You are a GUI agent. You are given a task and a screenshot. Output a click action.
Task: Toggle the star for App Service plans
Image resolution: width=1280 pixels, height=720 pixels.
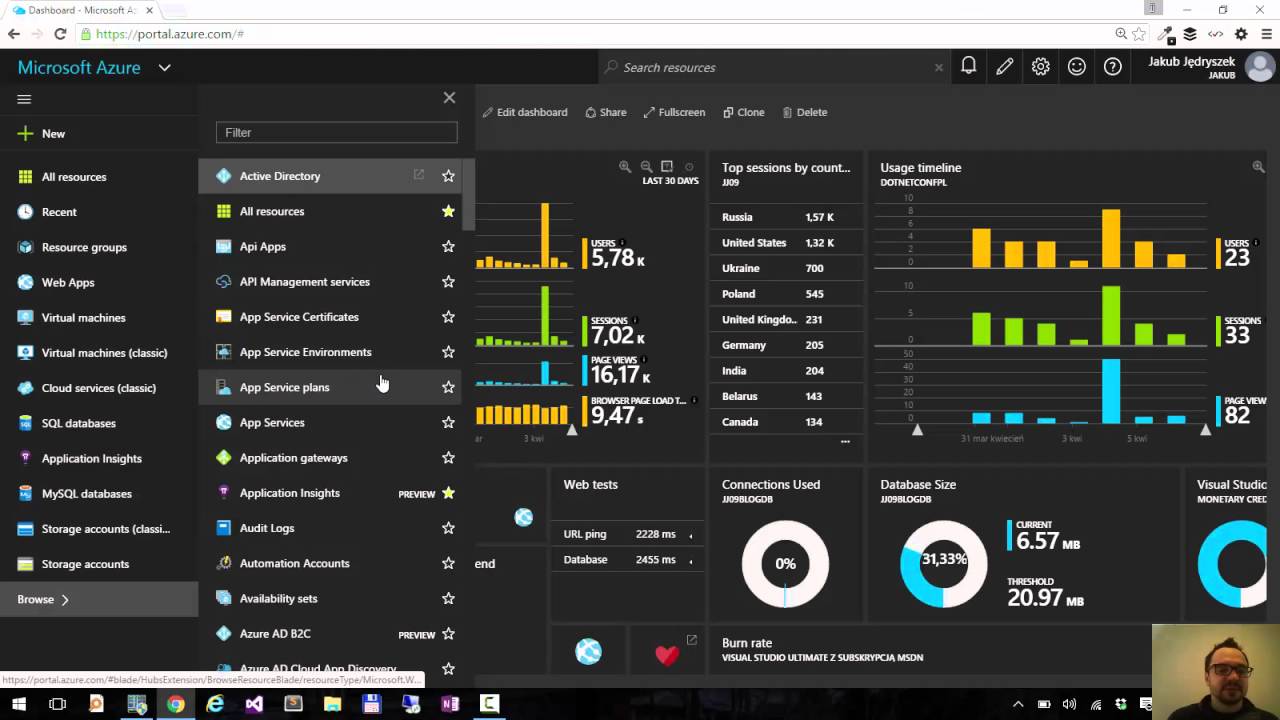pos(448,387)
